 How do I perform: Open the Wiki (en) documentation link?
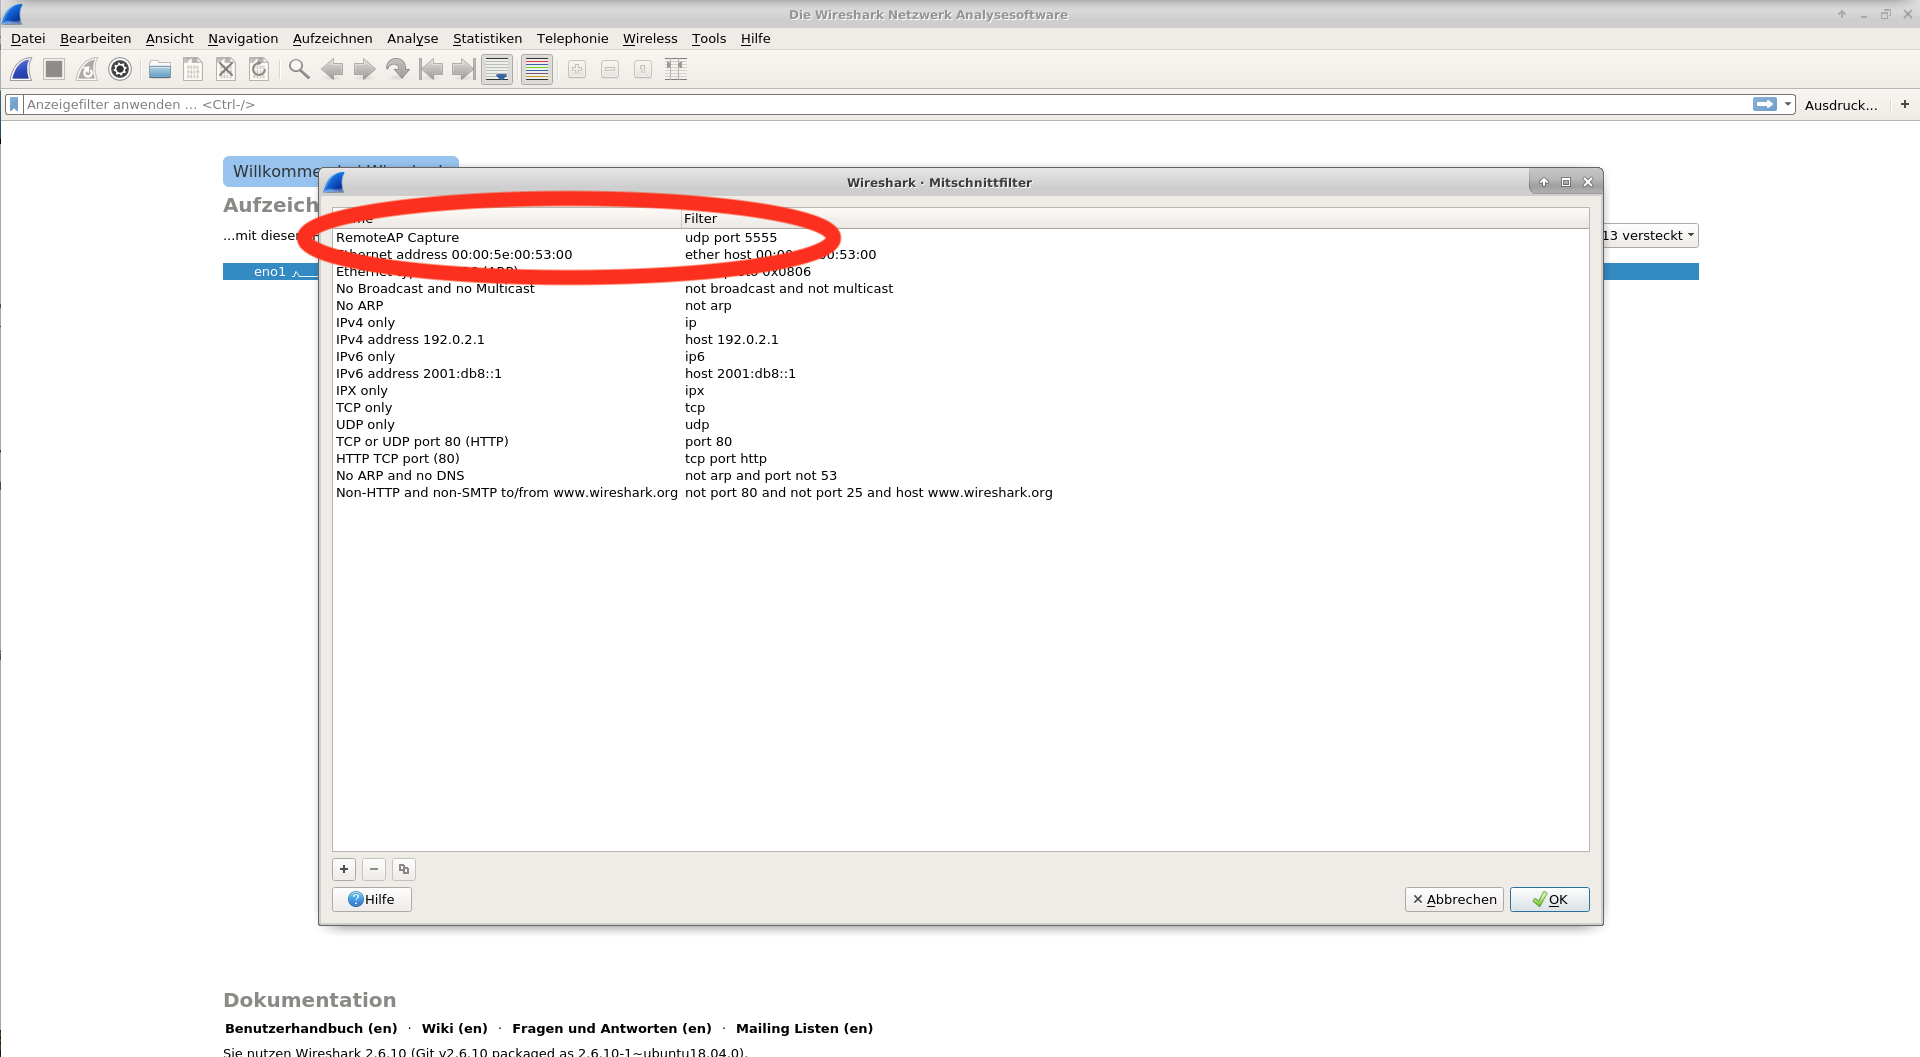pos(454,1028)
